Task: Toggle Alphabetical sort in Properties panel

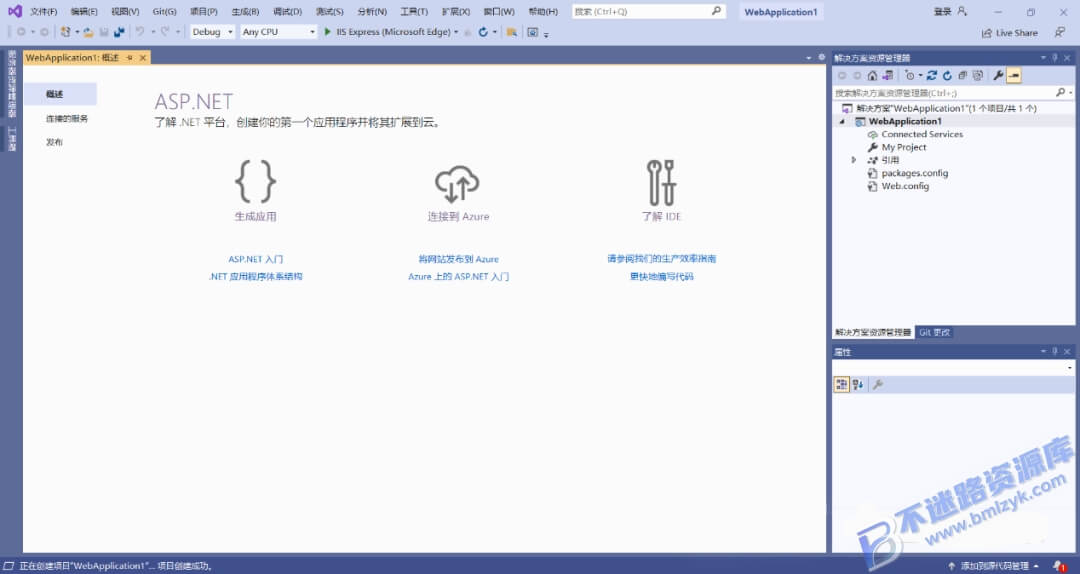Action: (858, 385)
